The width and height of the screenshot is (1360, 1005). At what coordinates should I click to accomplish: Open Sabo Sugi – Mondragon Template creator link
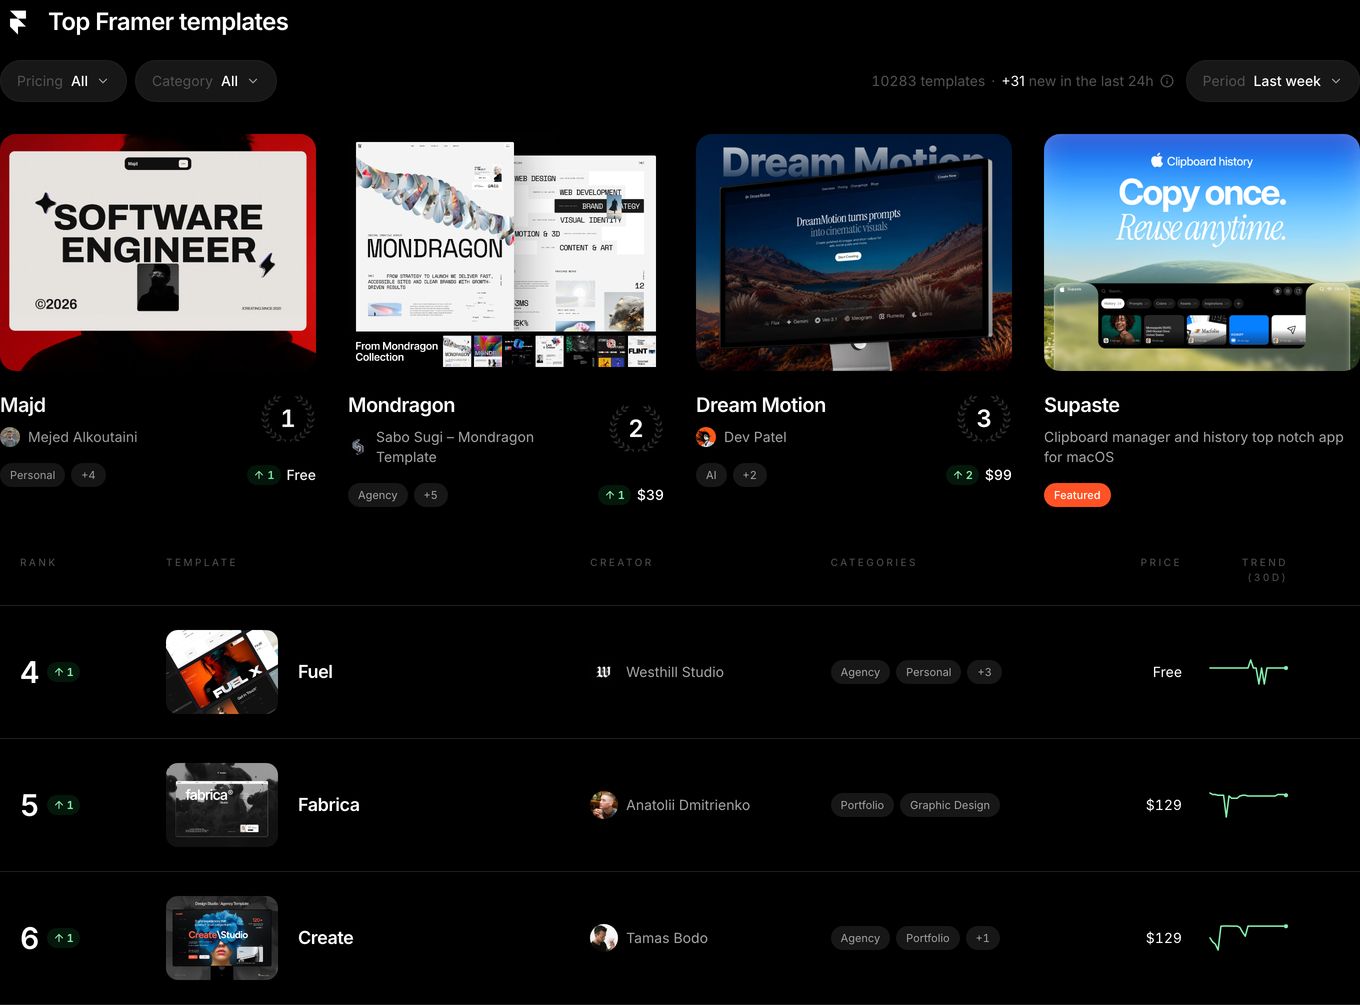[x=455, y=447]
